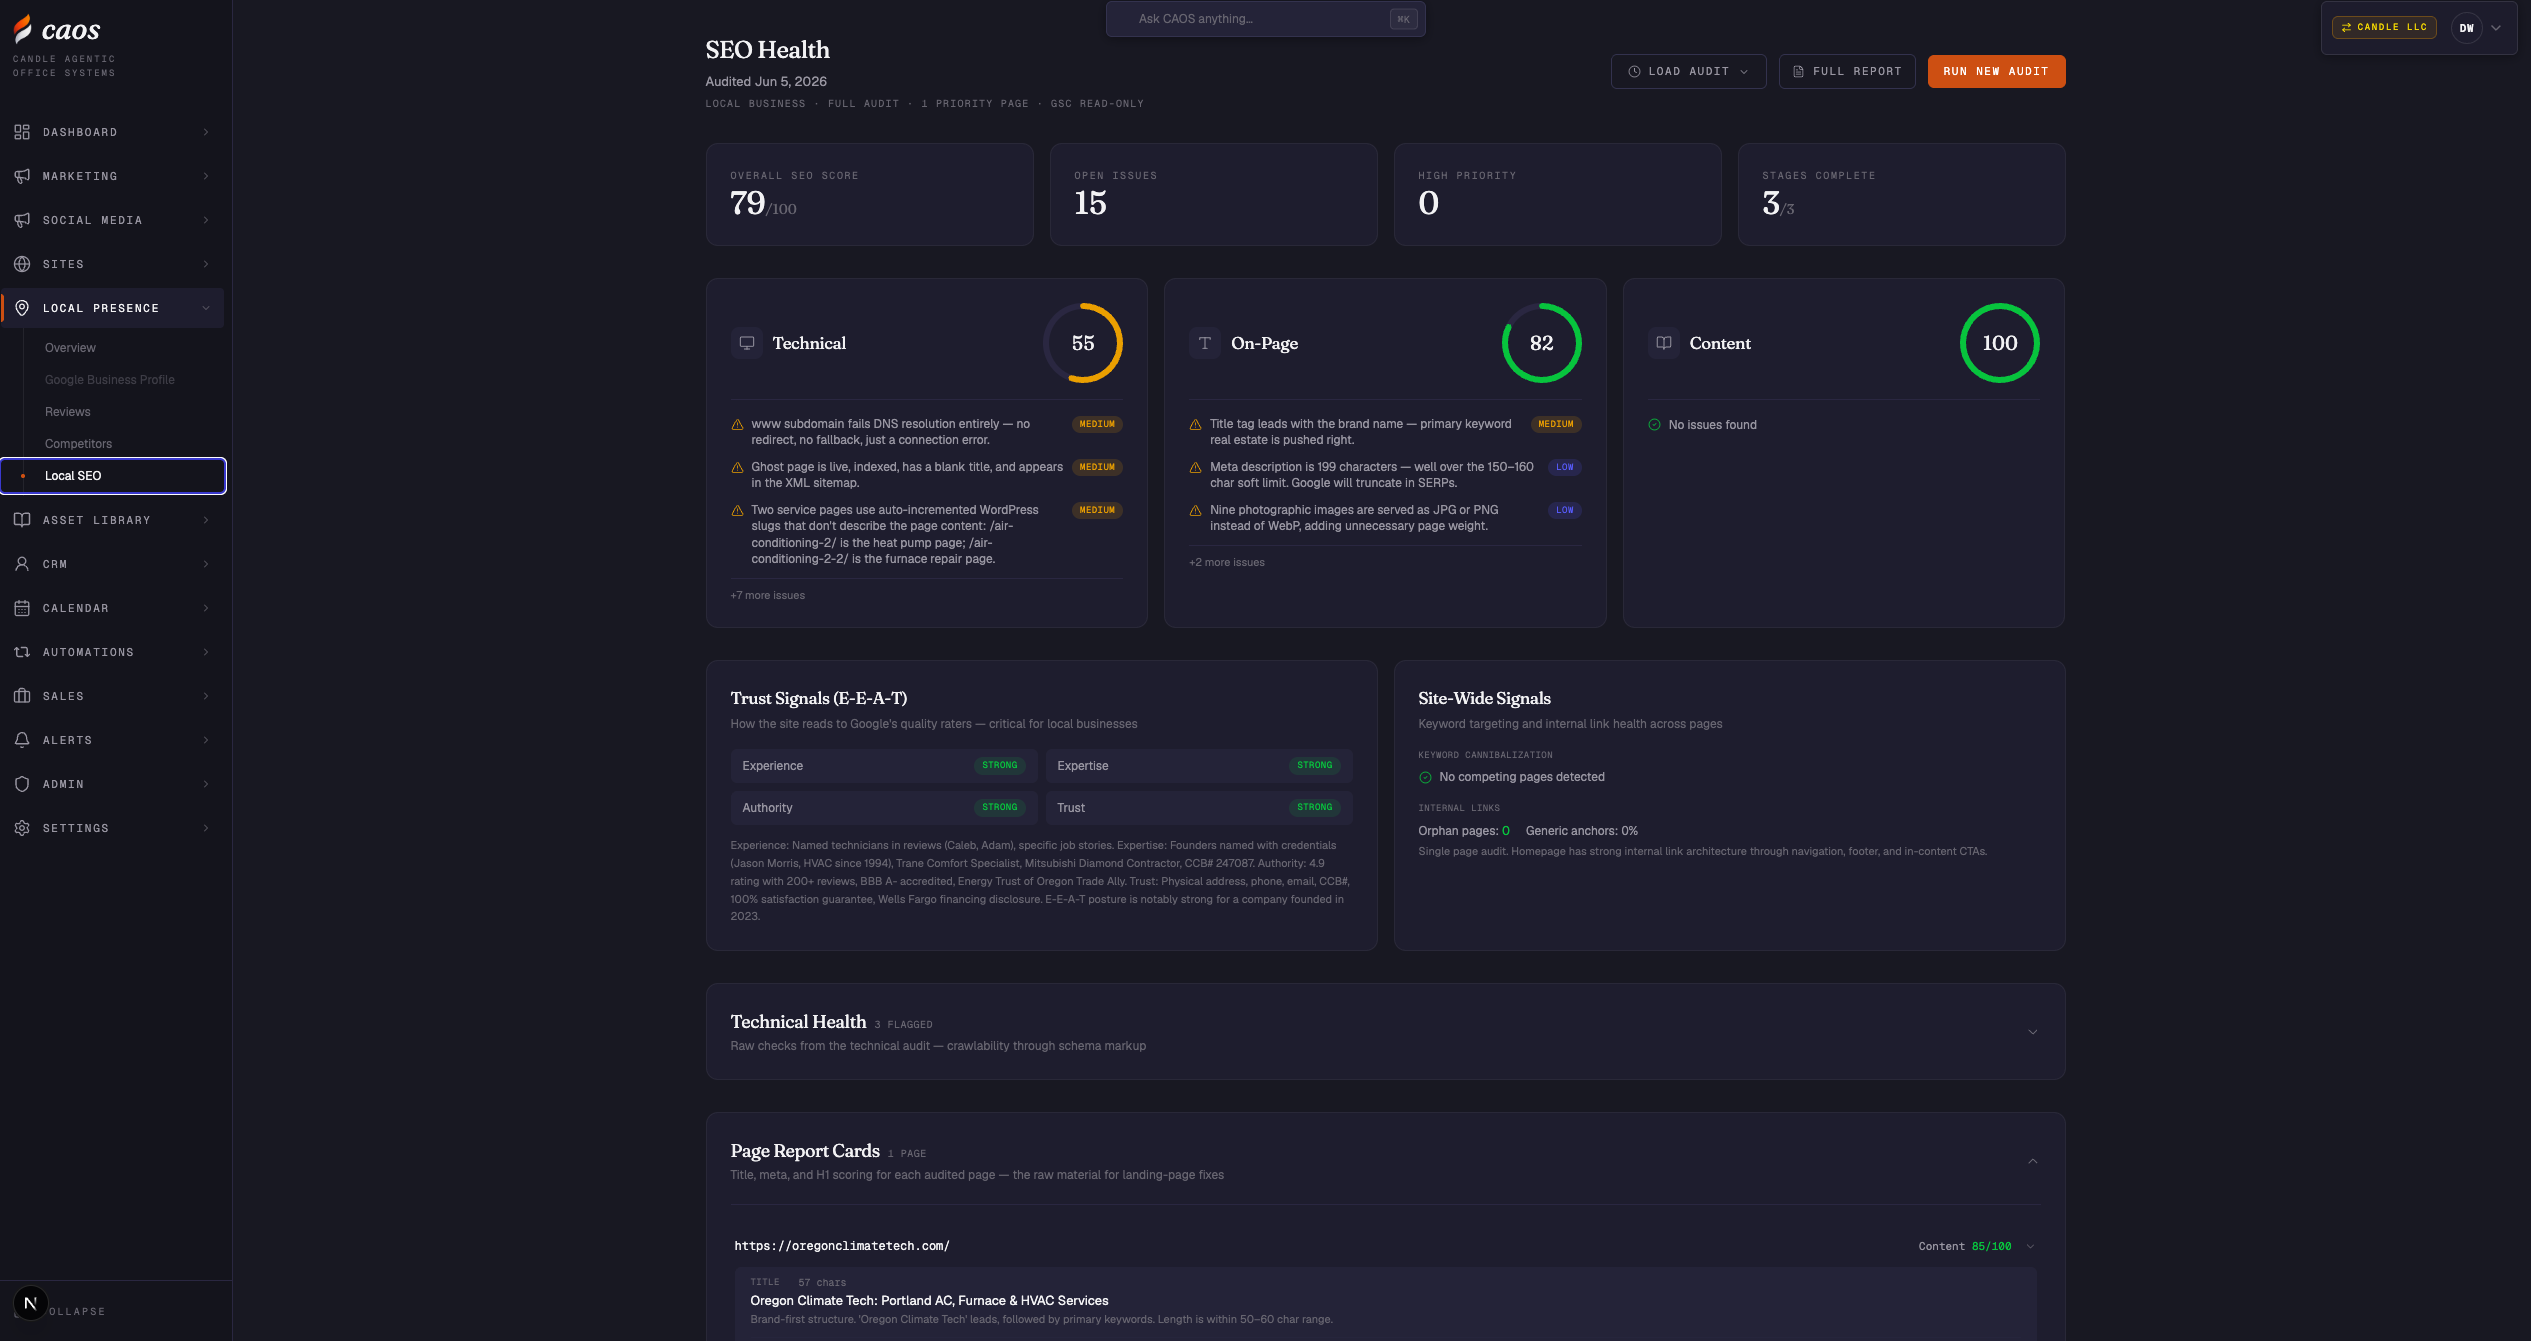2531x1341 pixels.
Task: Click the On-Page score 82 ring
Action: pyautogui.click(x=1541, y=343)
